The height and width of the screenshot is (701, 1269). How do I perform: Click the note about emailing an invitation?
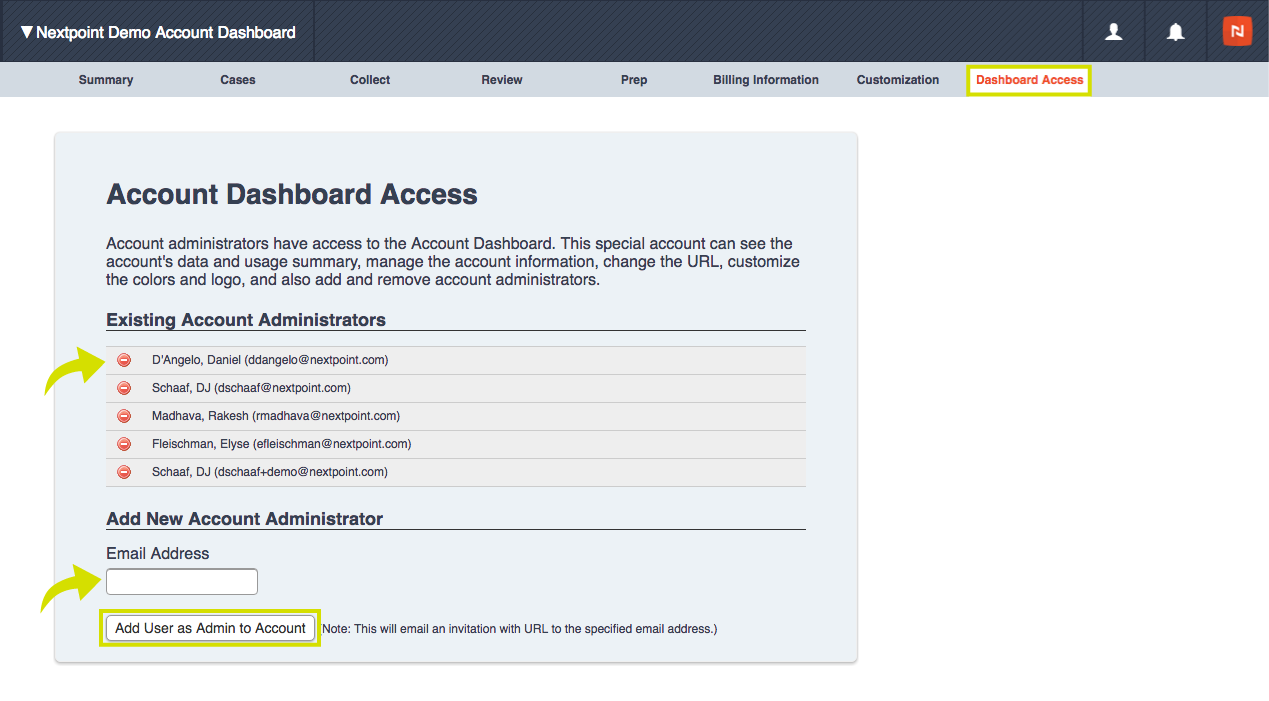click(x=520, y=629)
